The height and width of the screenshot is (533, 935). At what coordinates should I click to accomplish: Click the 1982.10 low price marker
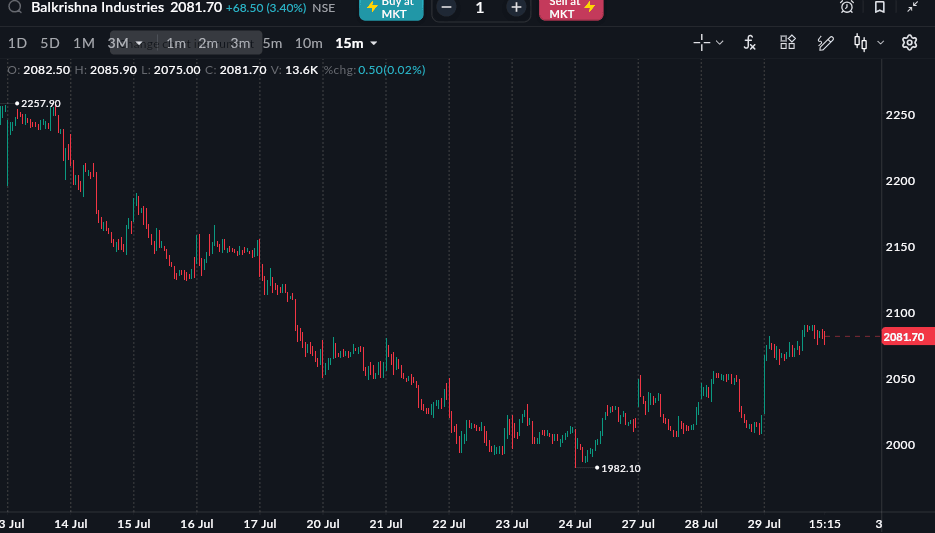[x=621, y=469]
